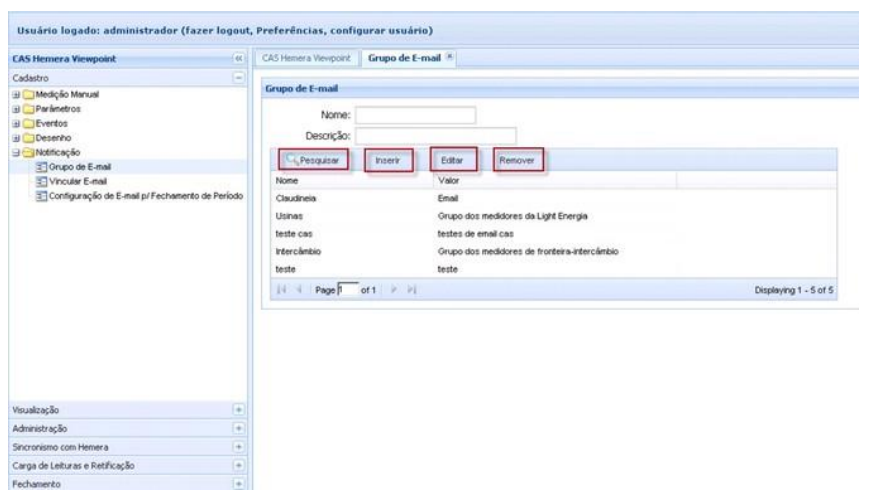Expand the Visualização accordion section
The height and width of the screenshot is (491, 876).
click(x=238, y=409)
